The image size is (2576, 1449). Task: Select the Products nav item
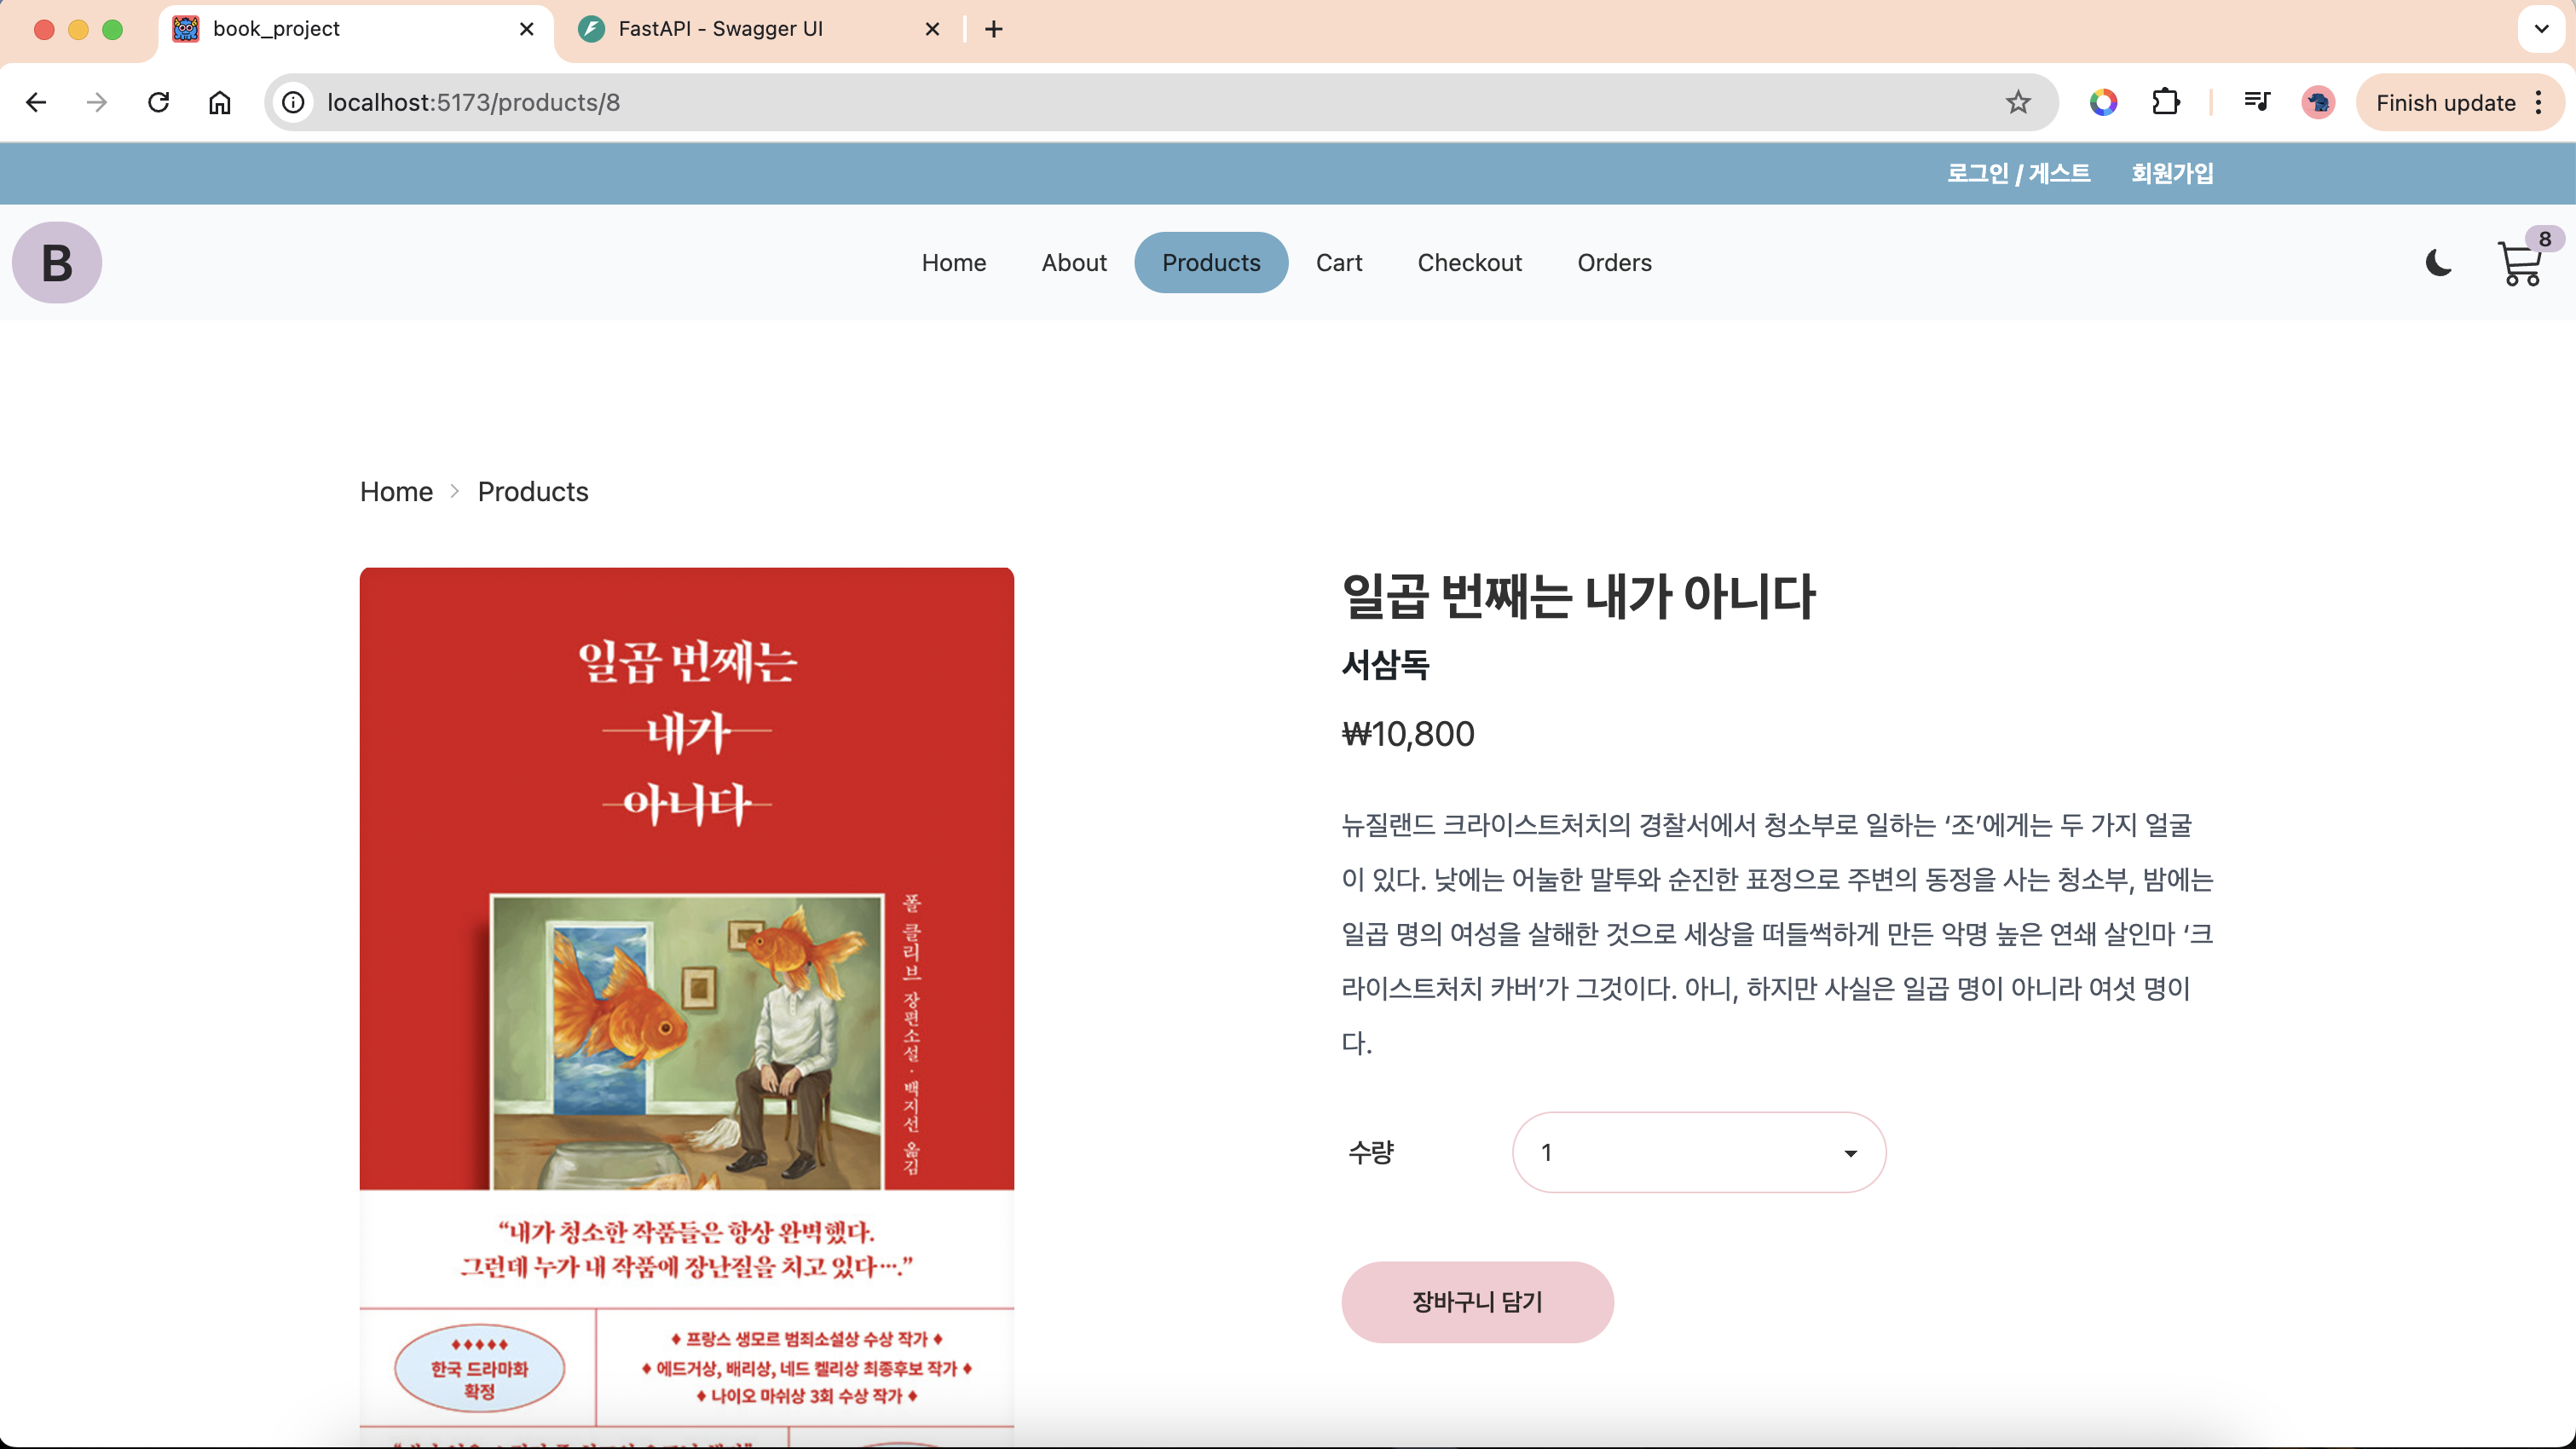pos(1211,262)
